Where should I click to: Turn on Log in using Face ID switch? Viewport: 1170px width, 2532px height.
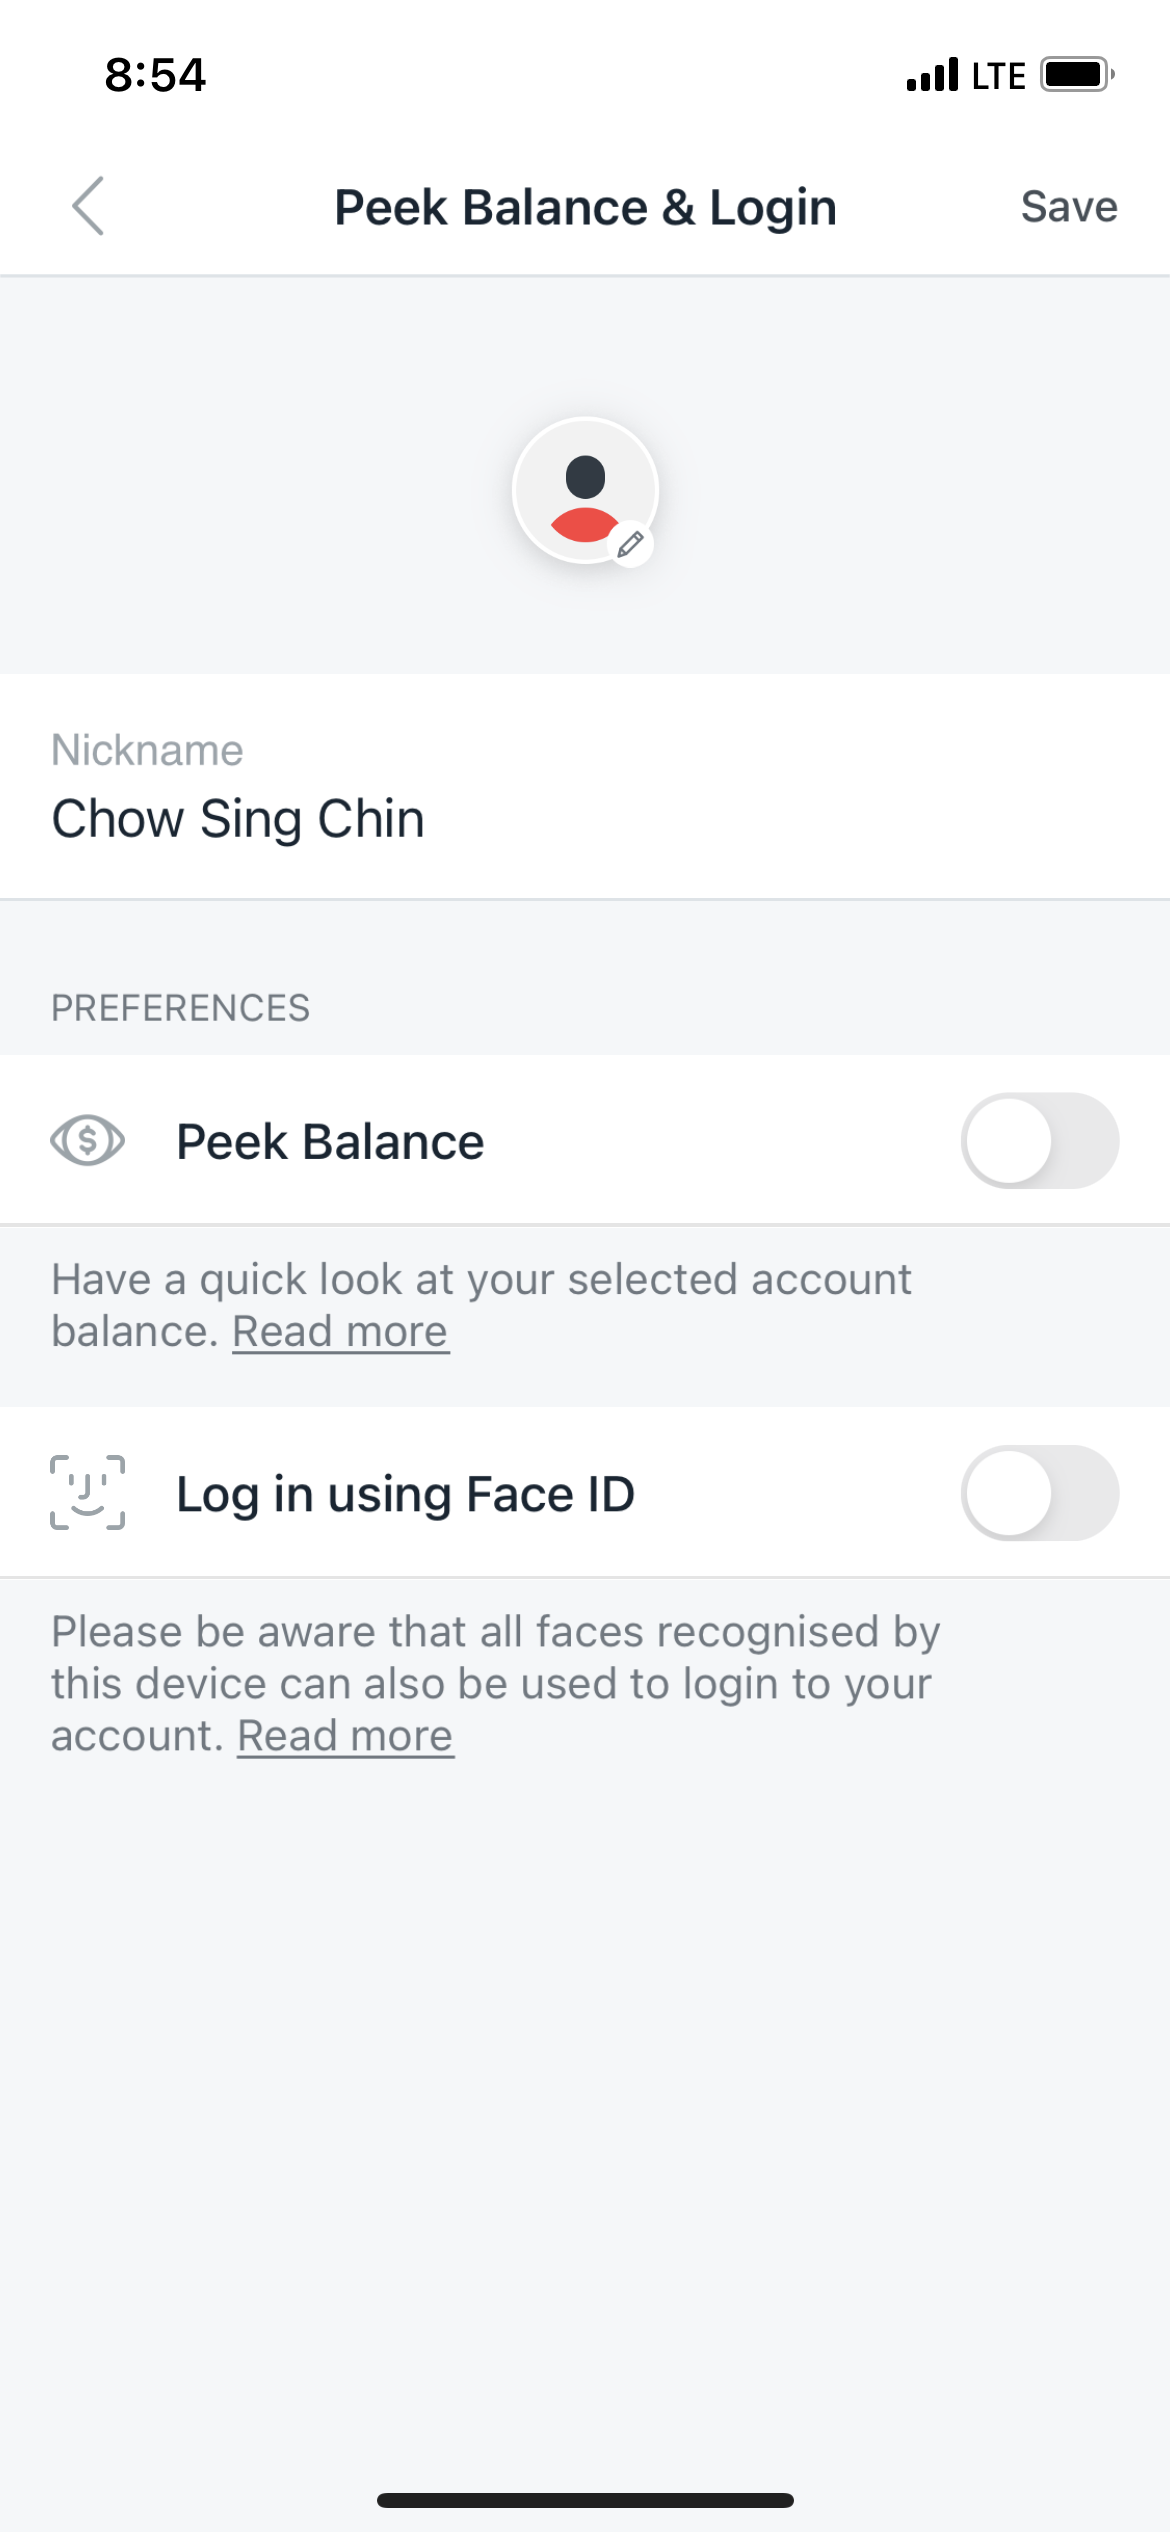tap(1039, 1493)
